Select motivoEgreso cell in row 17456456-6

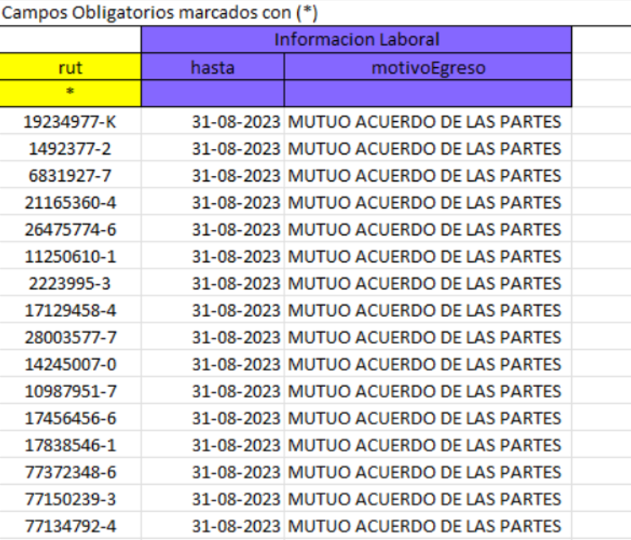(x=428, y=418)
